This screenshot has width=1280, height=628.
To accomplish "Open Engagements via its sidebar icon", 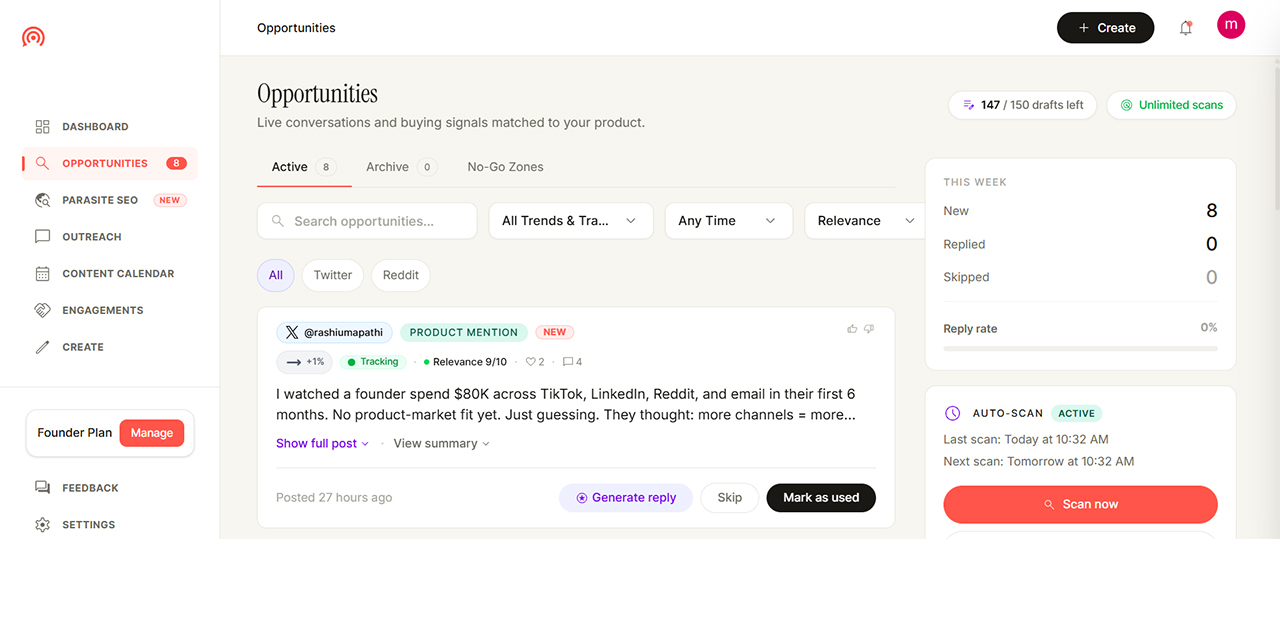I will 42,311.
